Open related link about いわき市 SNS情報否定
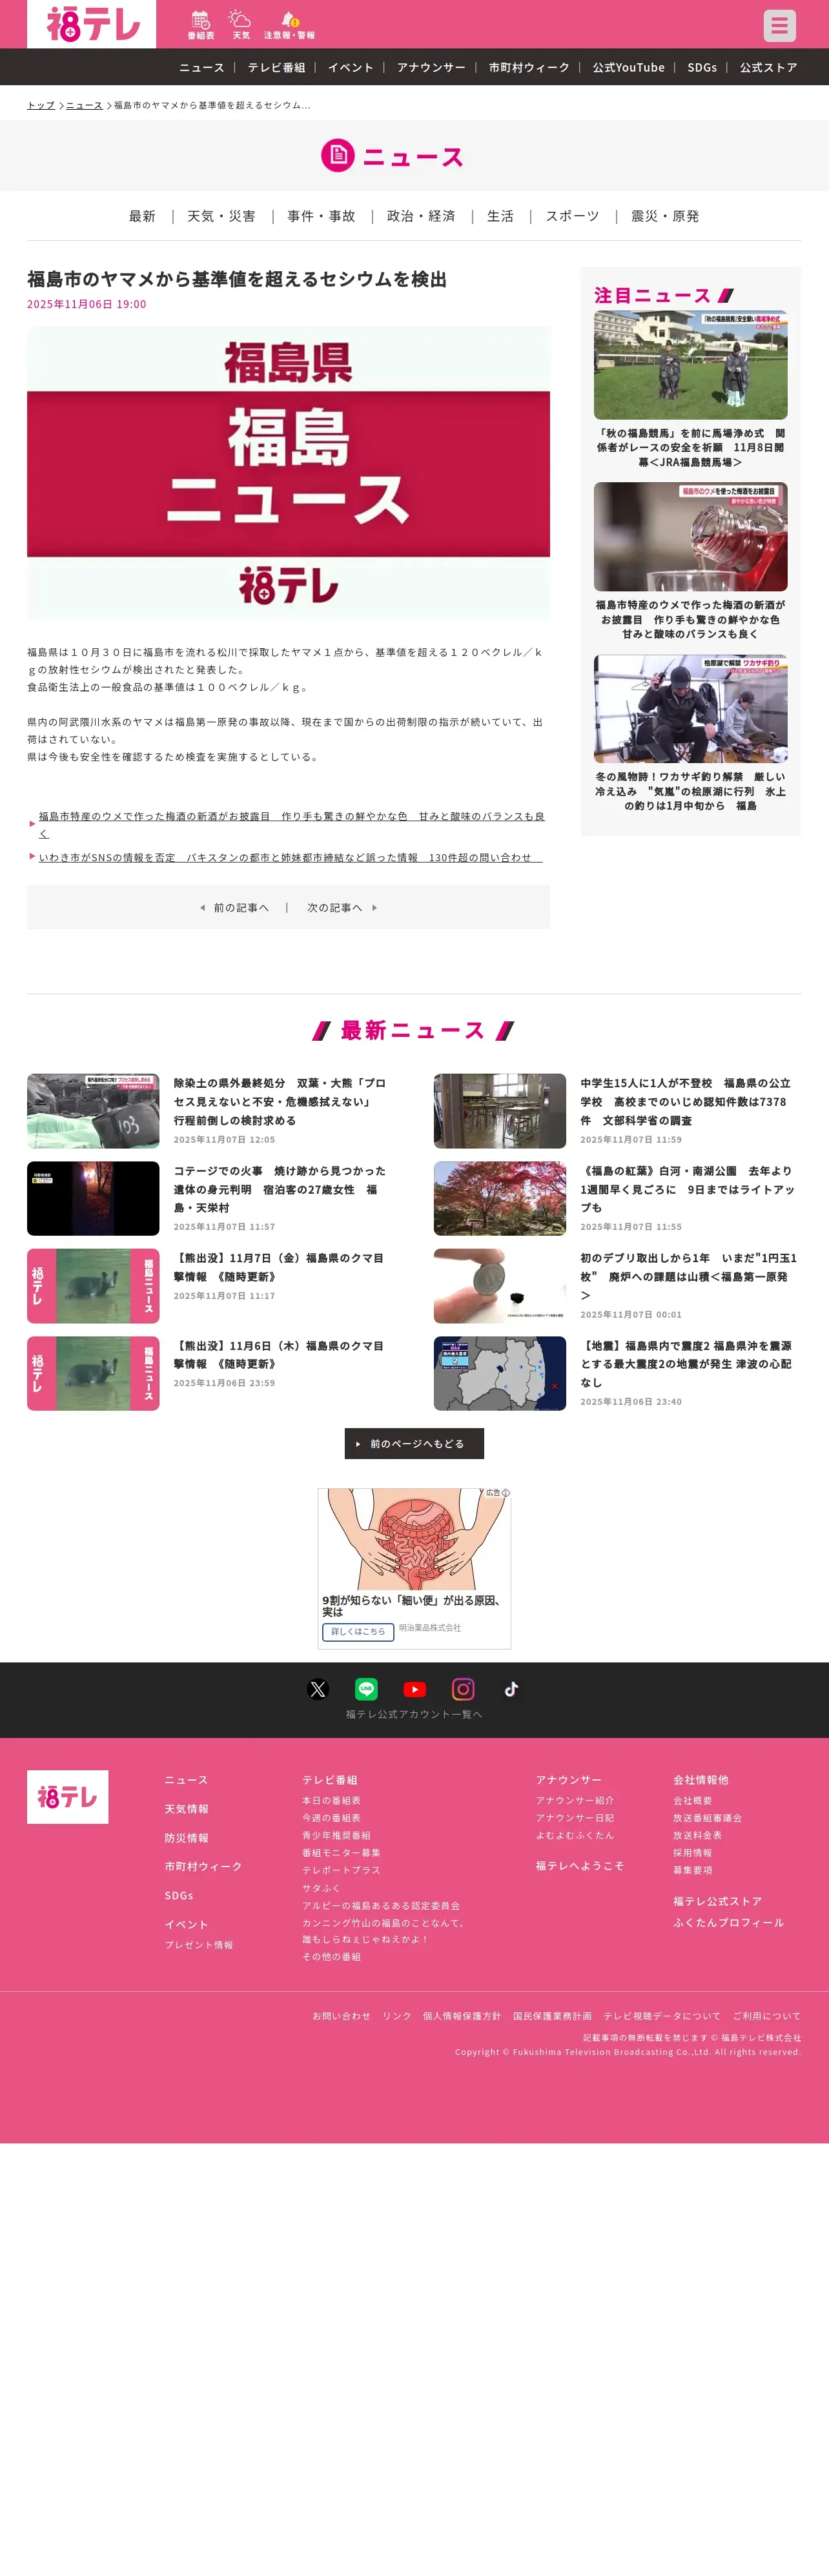829x2576 pixels. [290, 857]
